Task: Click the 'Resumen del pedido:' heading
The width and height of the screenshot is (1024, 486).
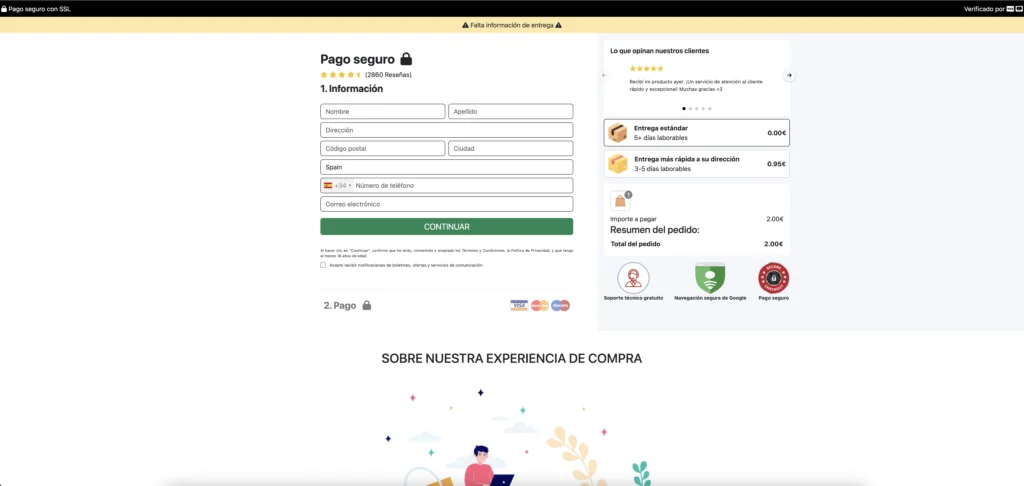Action: click(x=655, y=230)
